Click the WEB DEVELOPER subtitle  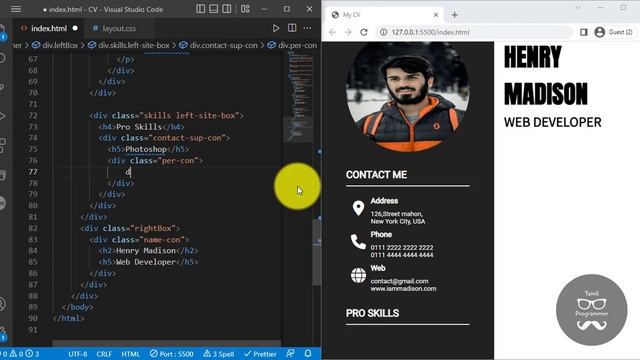click(553, 122)
